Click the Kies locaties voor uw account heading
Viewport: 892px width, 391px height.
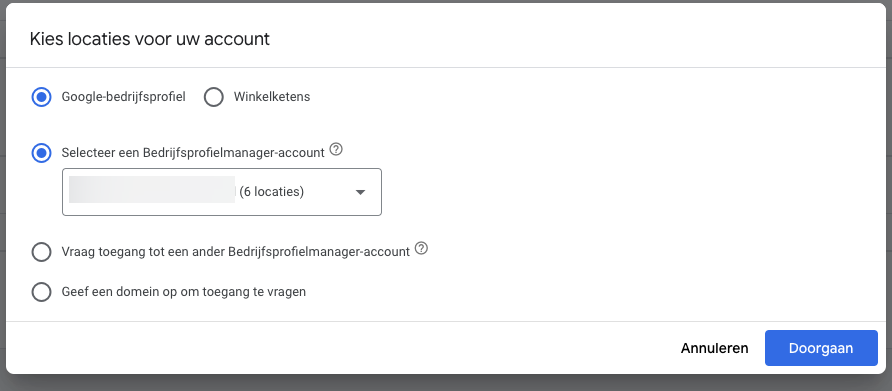150,39
